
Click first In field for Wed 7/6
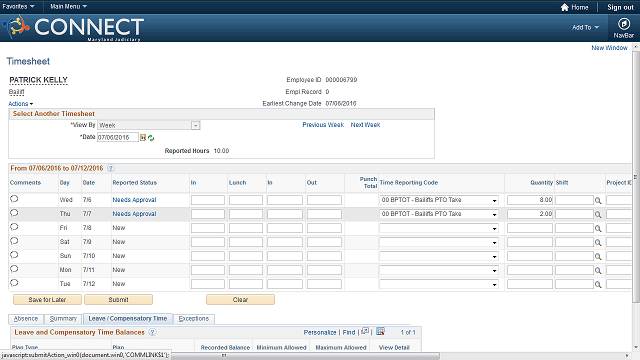(208, 200)
